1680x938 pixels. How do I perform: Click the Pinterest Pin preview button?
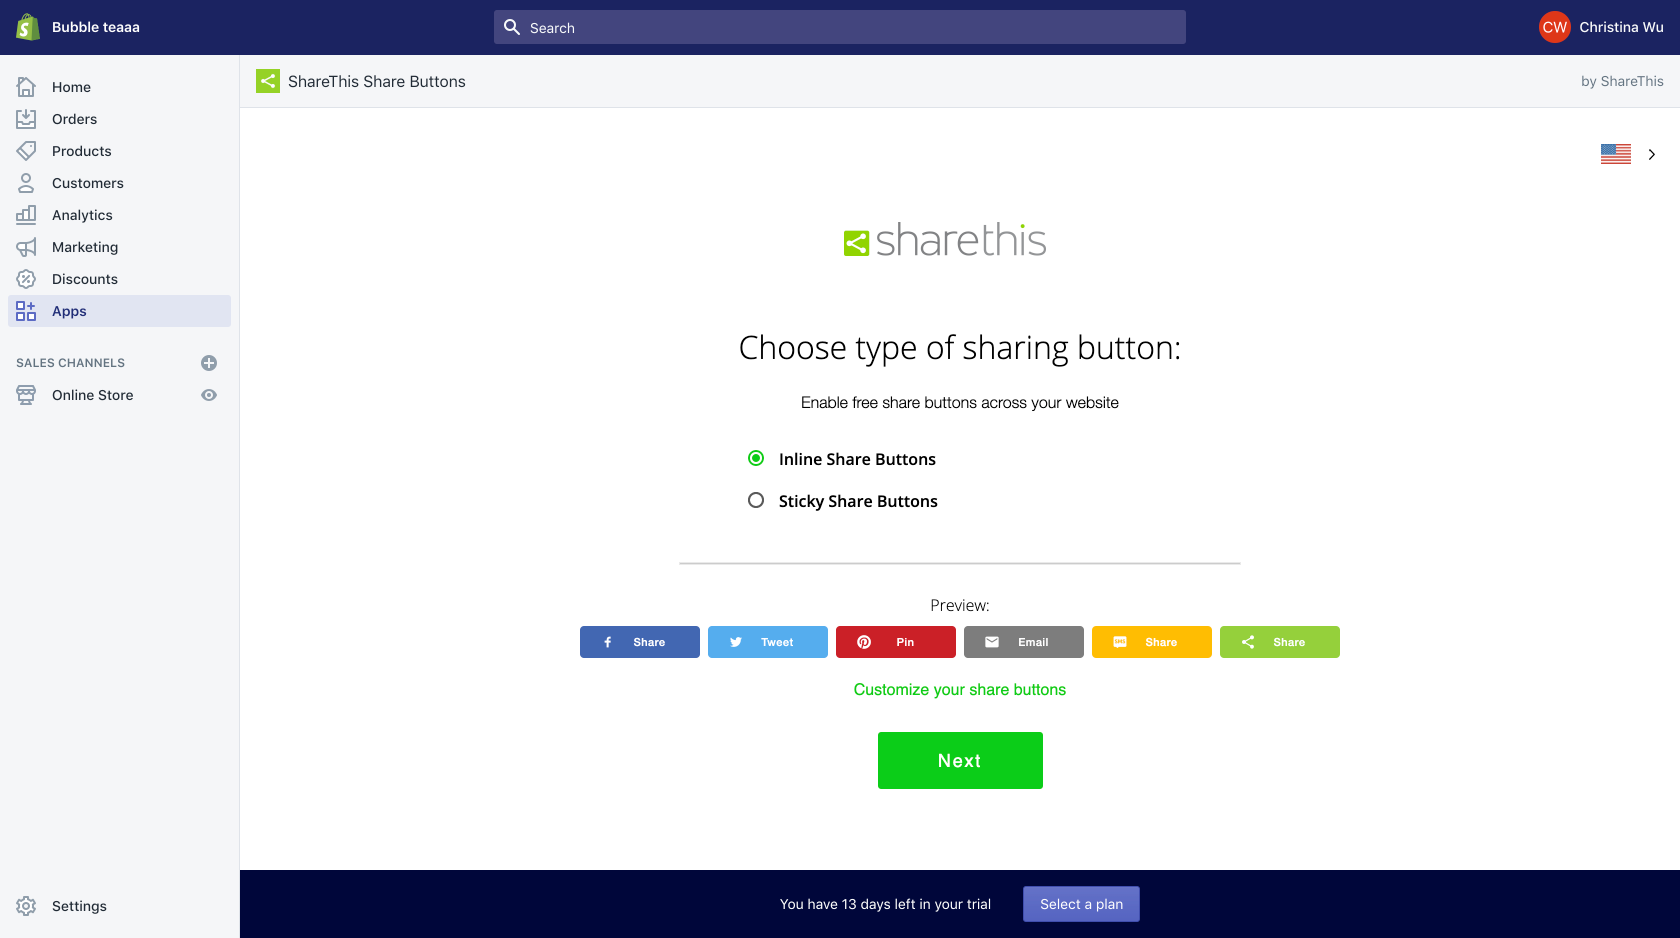click(x=896, y=642)
